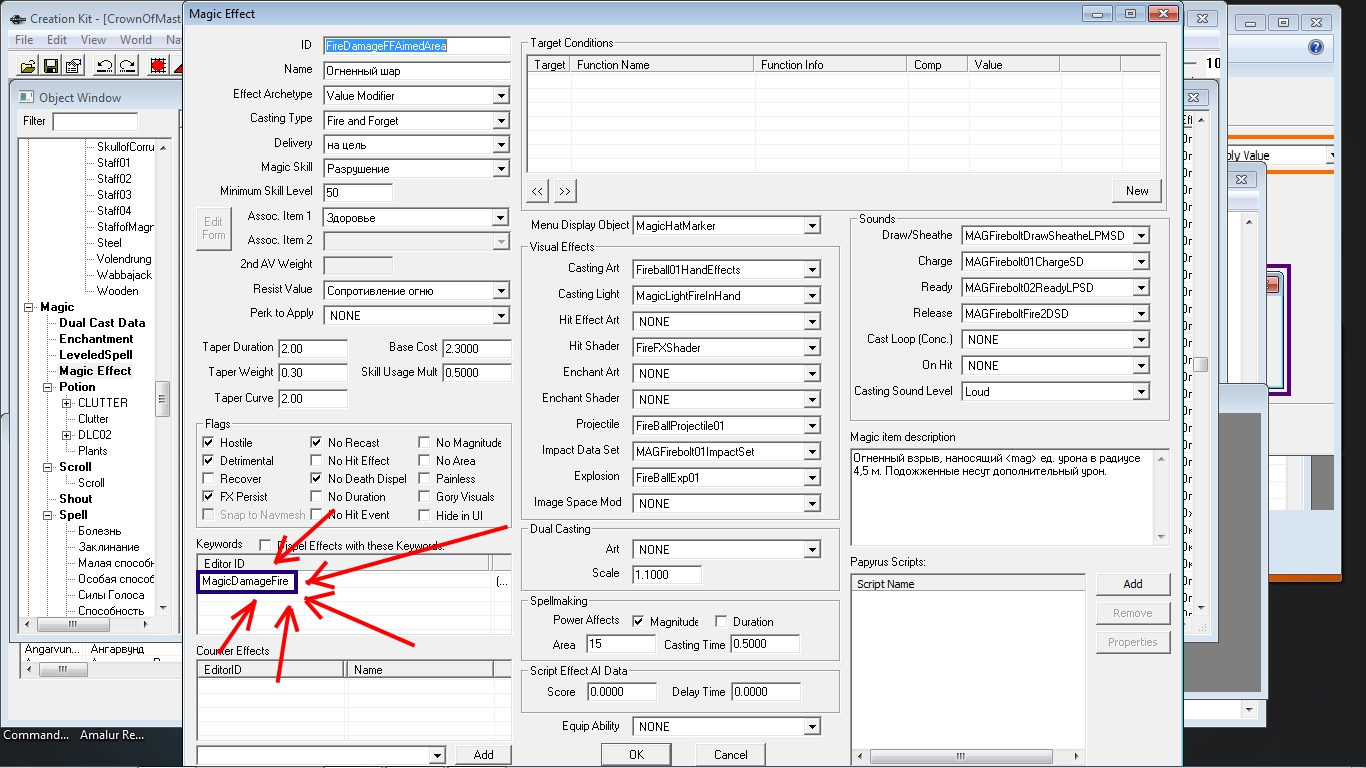This screenshot has height=768, width=1366.
Task: Open the preferences icon in toolbar
Action: tap(72, 66)
